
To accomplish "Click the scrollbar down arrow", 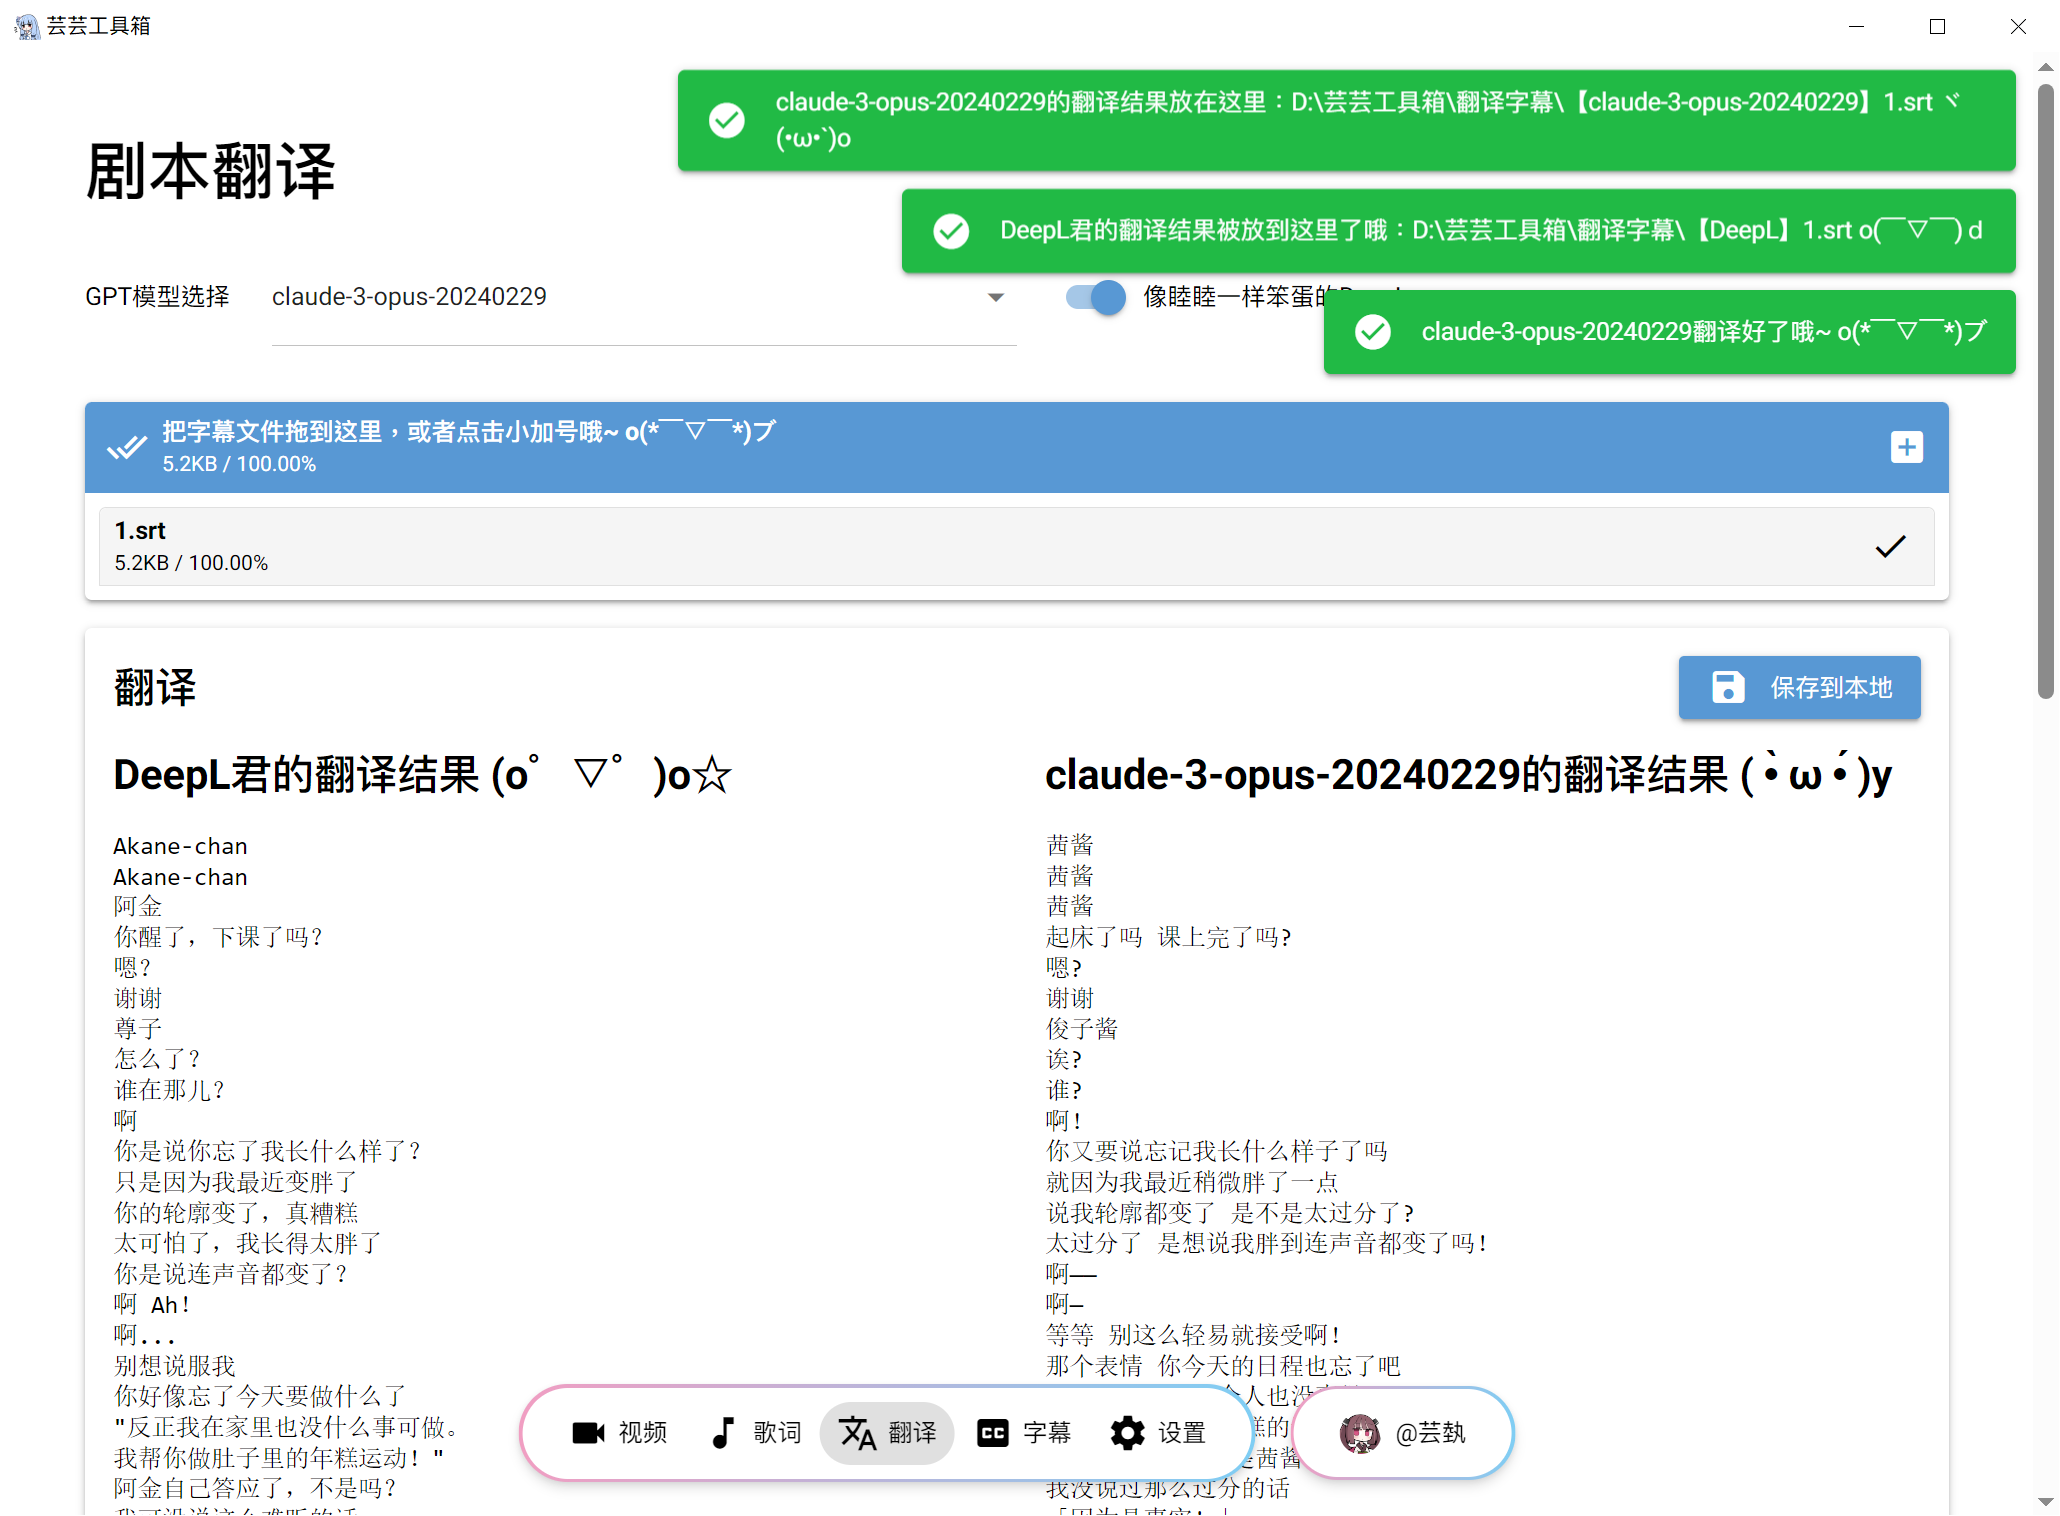I will [2045, 1502].
